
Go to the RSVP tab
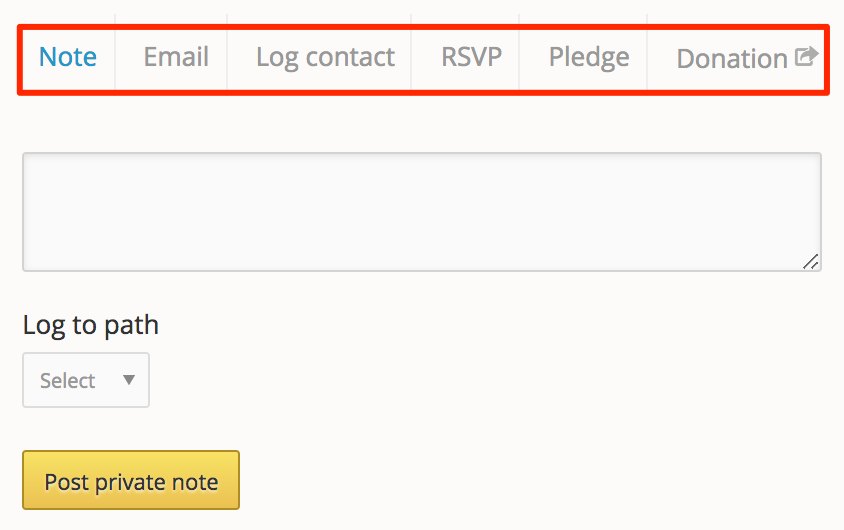(x=471, y=57)
